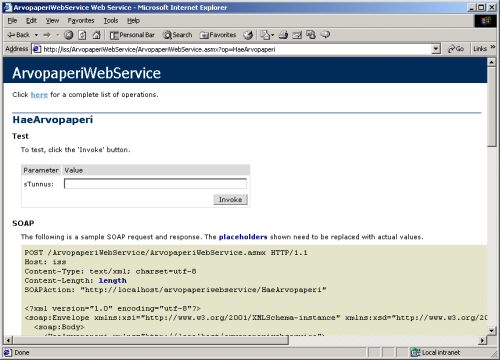Click the vertical scrollbar up arrow
The height and width of the screenshot is (360, 500).
[x=491, y=62]
